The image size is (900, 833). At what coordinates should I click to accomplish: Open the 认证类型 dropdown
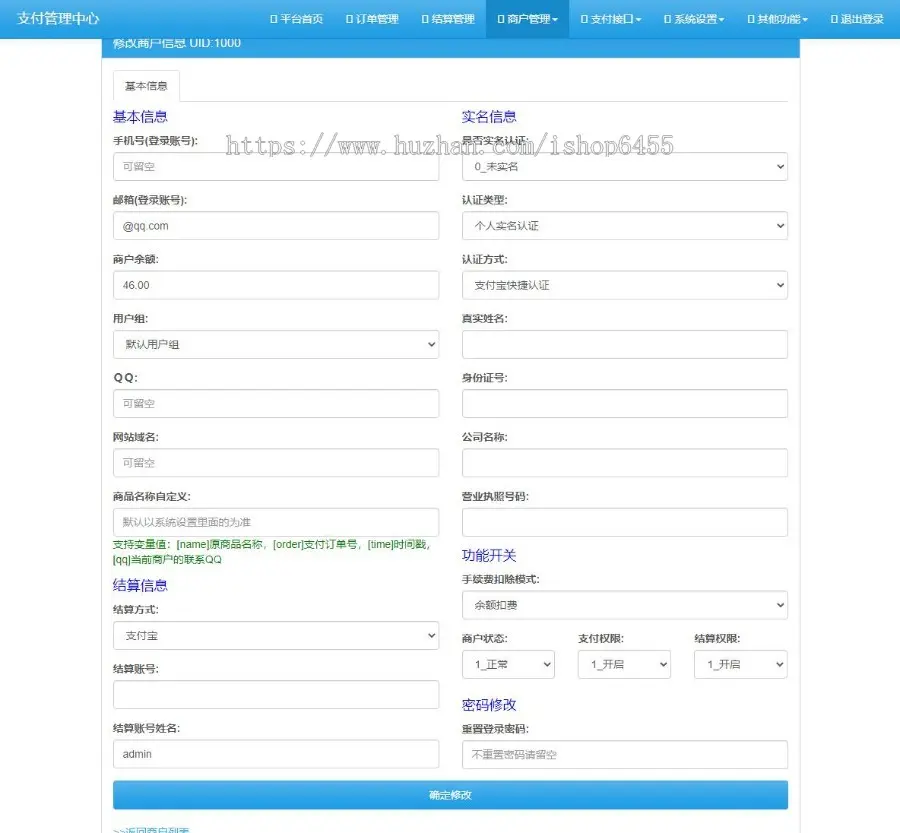pos(624,226)
